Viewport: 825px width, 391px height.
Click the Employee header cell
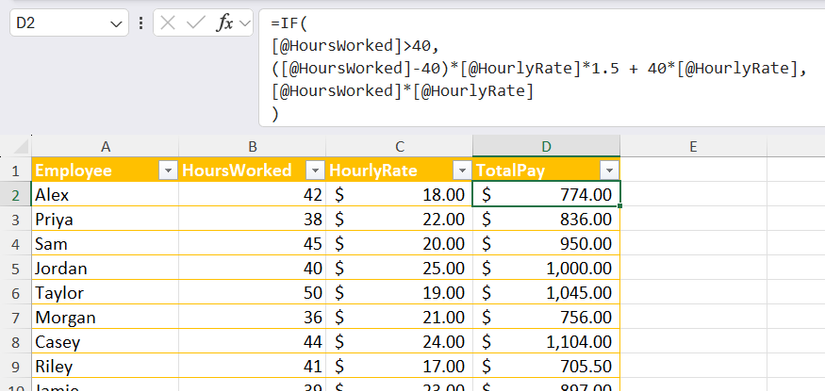[105, 170]
